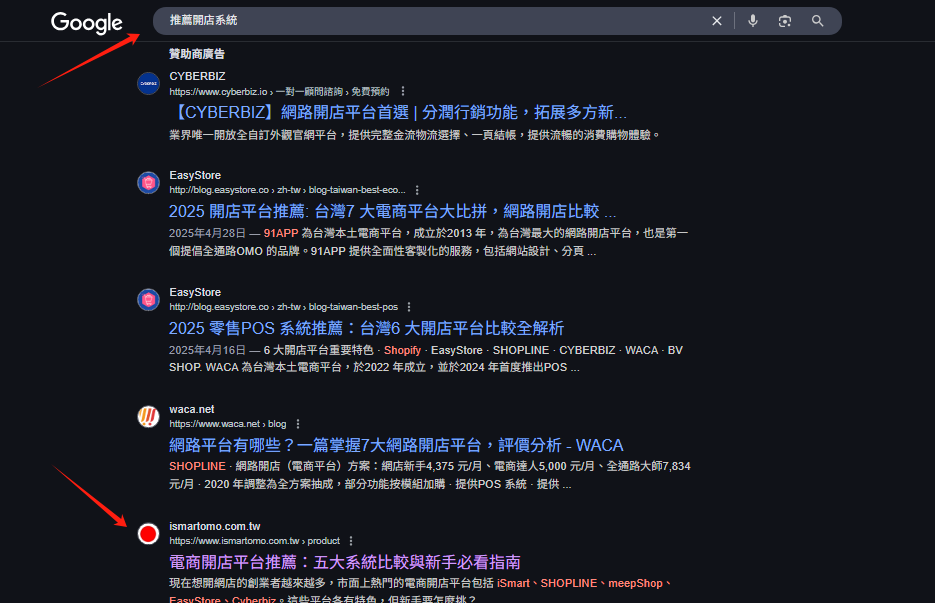Open the 電商開店平台推薦 result title

[345, 562]
